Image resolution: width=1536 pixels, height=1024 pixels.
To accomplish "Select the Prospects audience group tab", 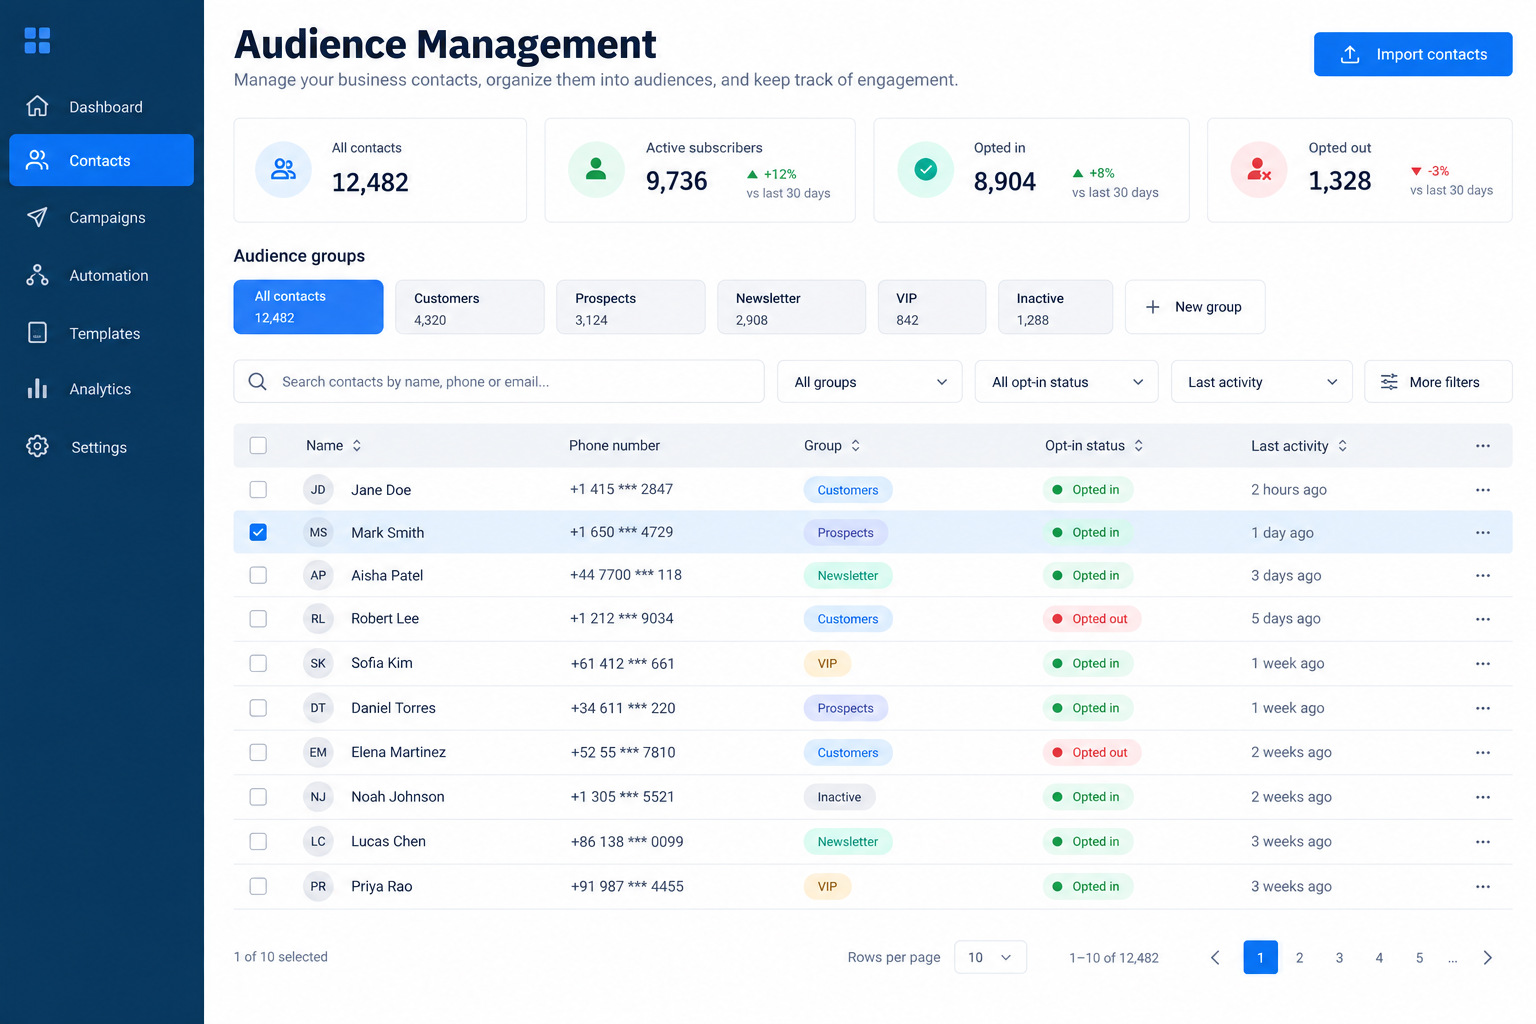I will (x=631, y=307).
